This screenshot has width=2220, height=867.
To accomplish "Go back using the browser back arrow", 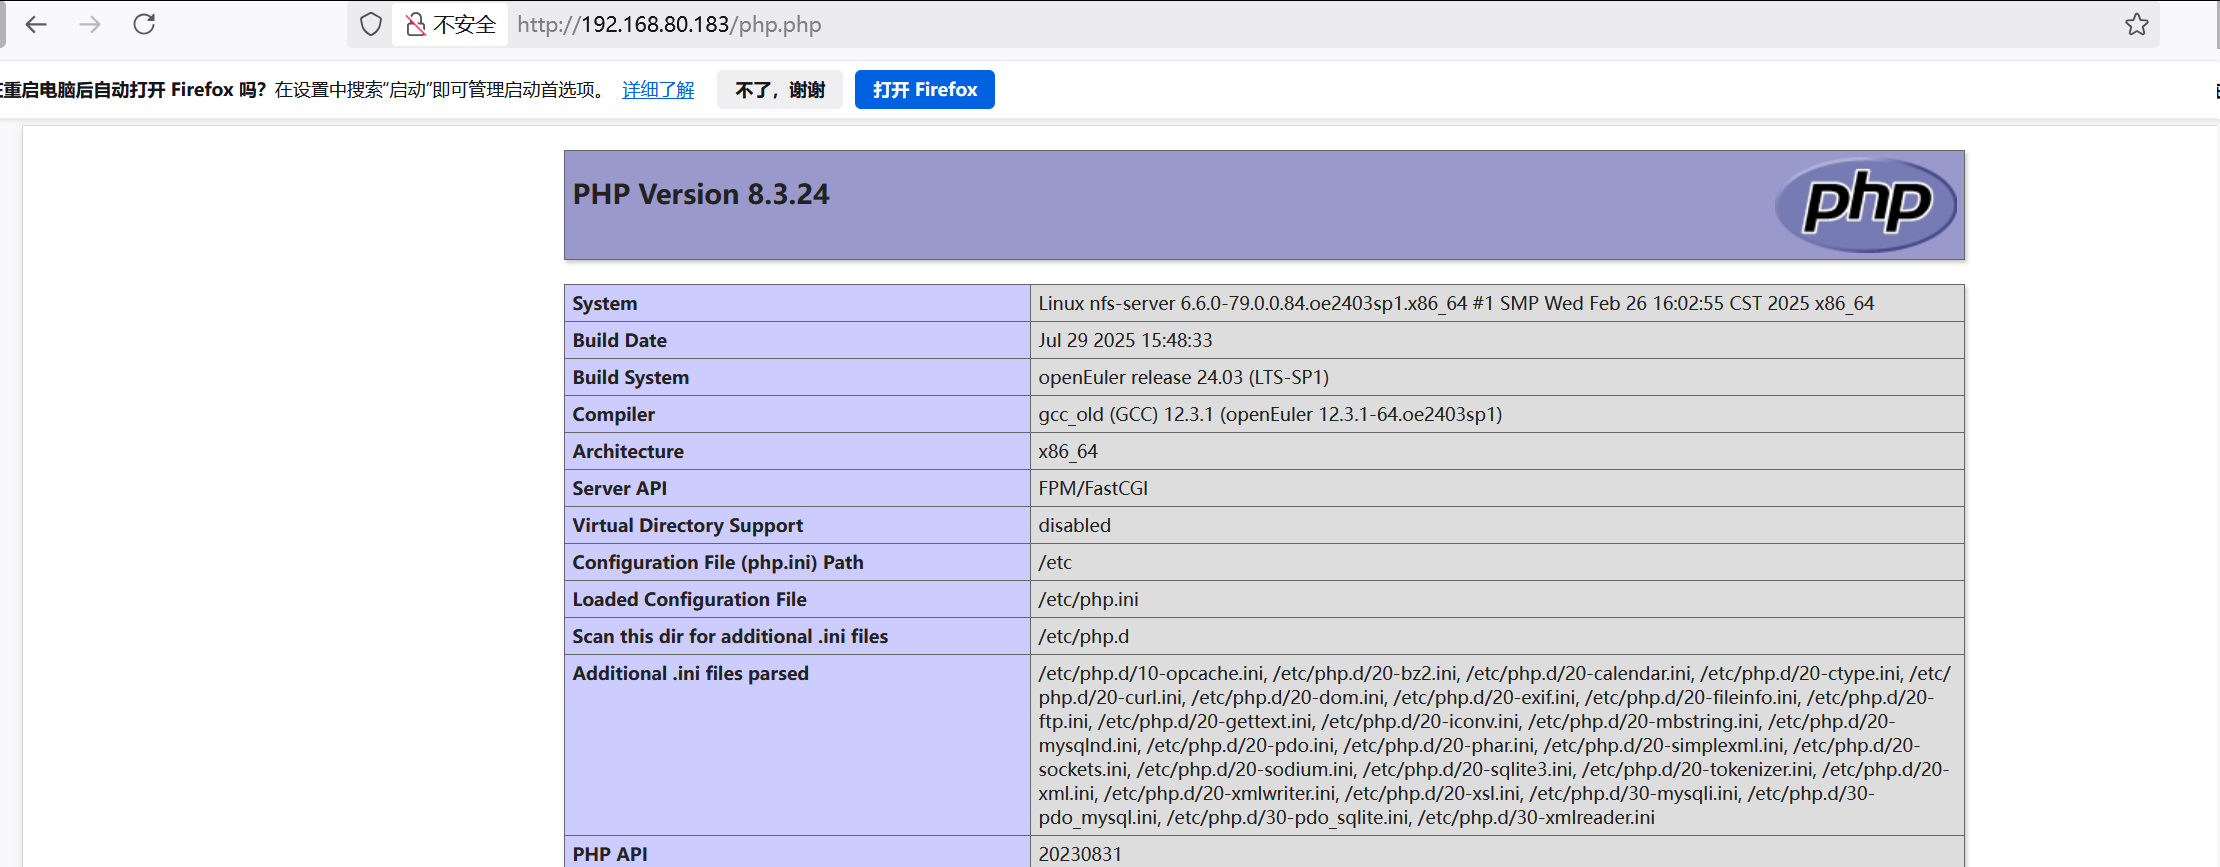I will 36,24.
